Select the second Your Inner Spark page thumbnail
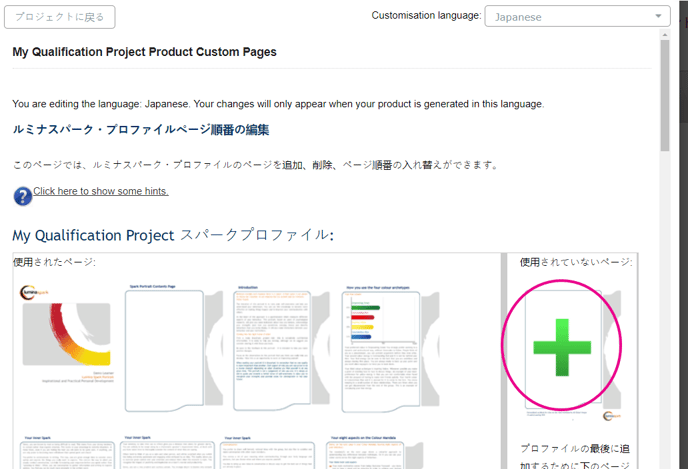The height and width of the screenshot is (469, 688). point(167,452)
